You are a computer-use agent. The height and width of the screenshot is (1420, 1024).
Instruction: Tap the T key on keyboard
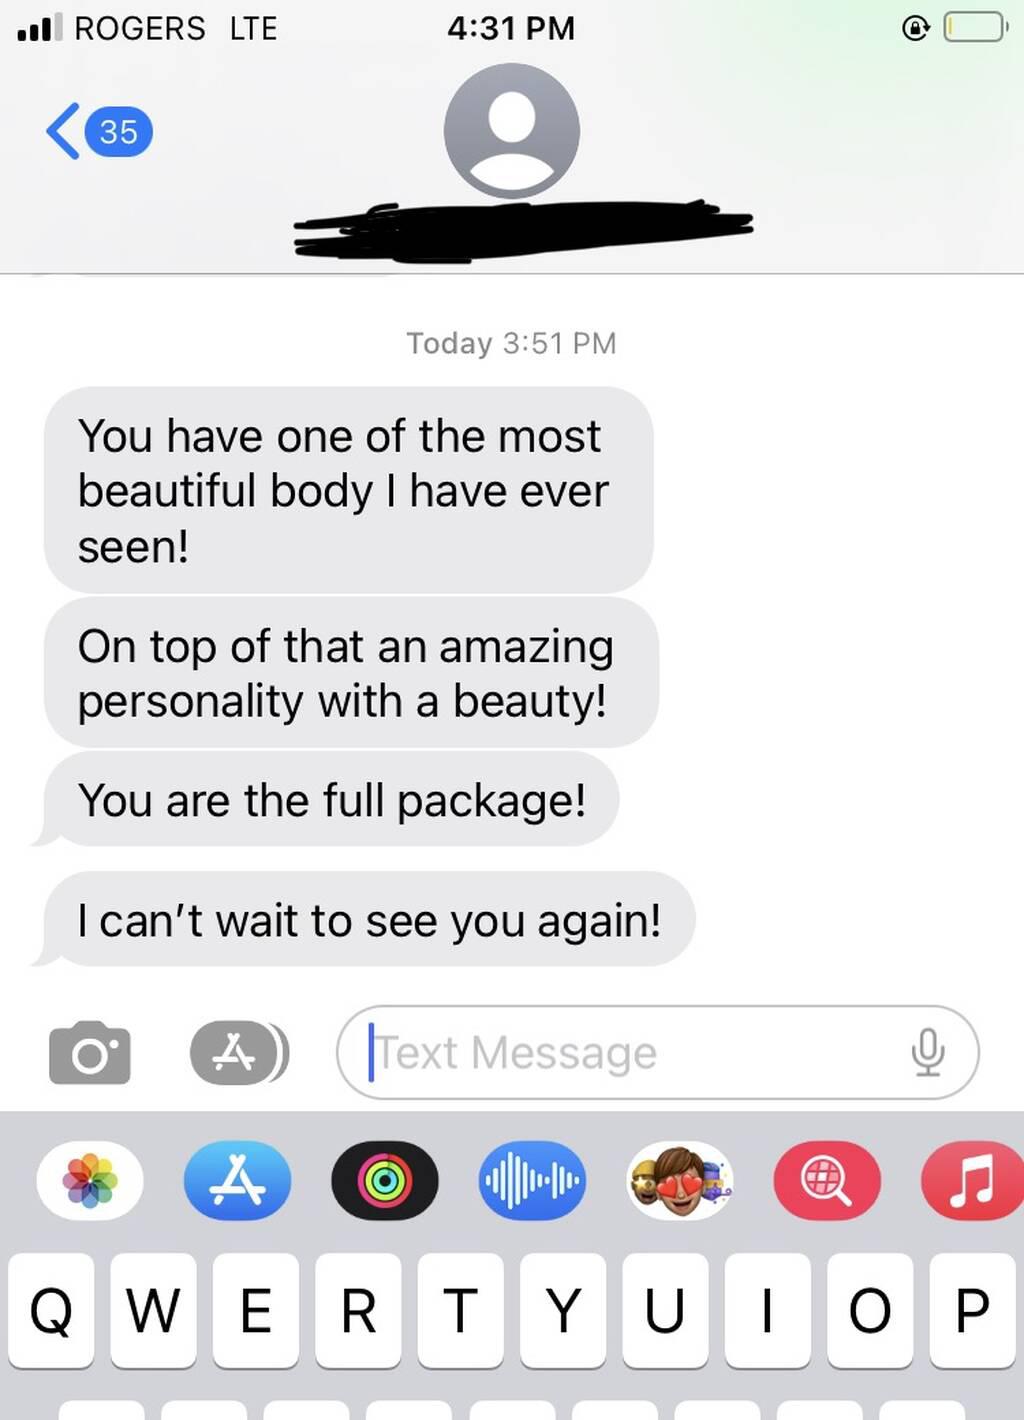[460, 1311]
